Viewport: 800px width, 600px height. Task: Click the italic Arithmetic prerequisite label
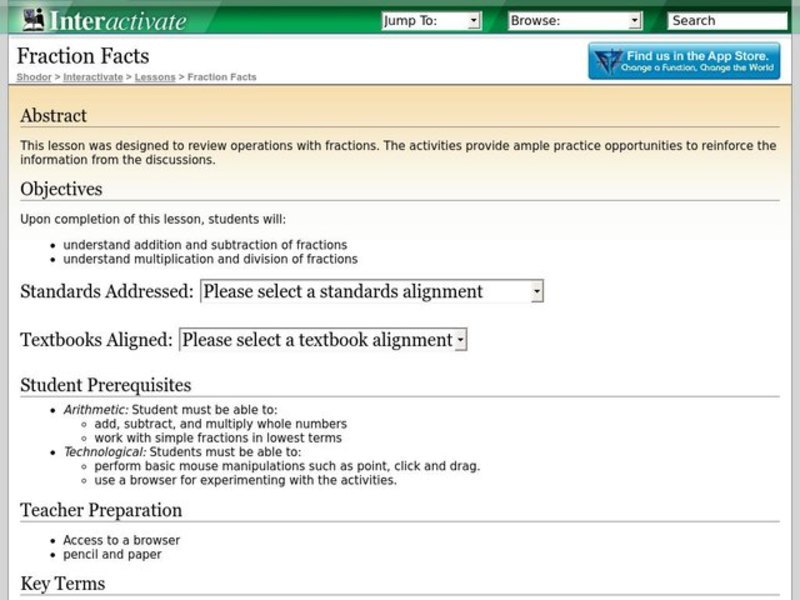(x=95, y=410)
